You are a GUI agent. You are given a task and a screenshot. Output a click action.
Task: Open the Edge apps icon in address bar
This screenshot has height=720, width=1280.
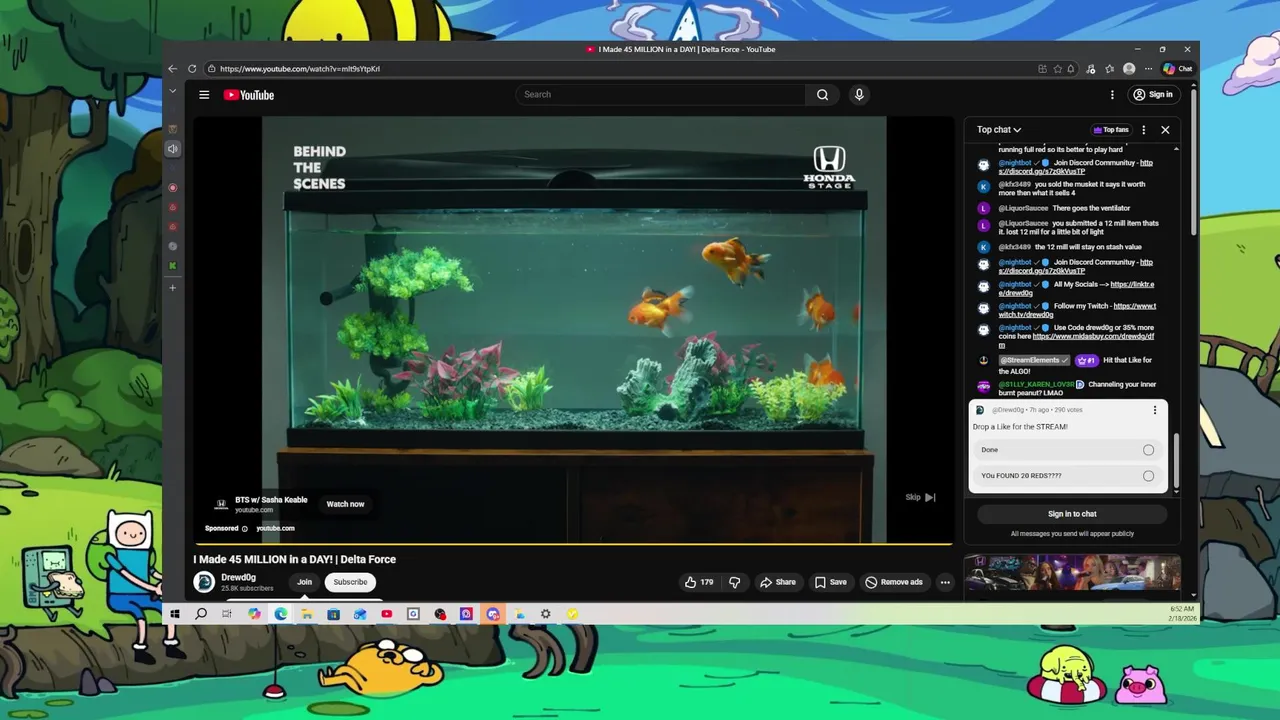pos(1042,69)
